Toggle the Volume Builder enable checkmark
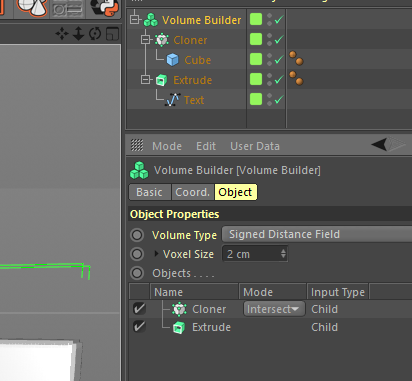This screenshot has width=412, height=381. (x=279, y=20)
